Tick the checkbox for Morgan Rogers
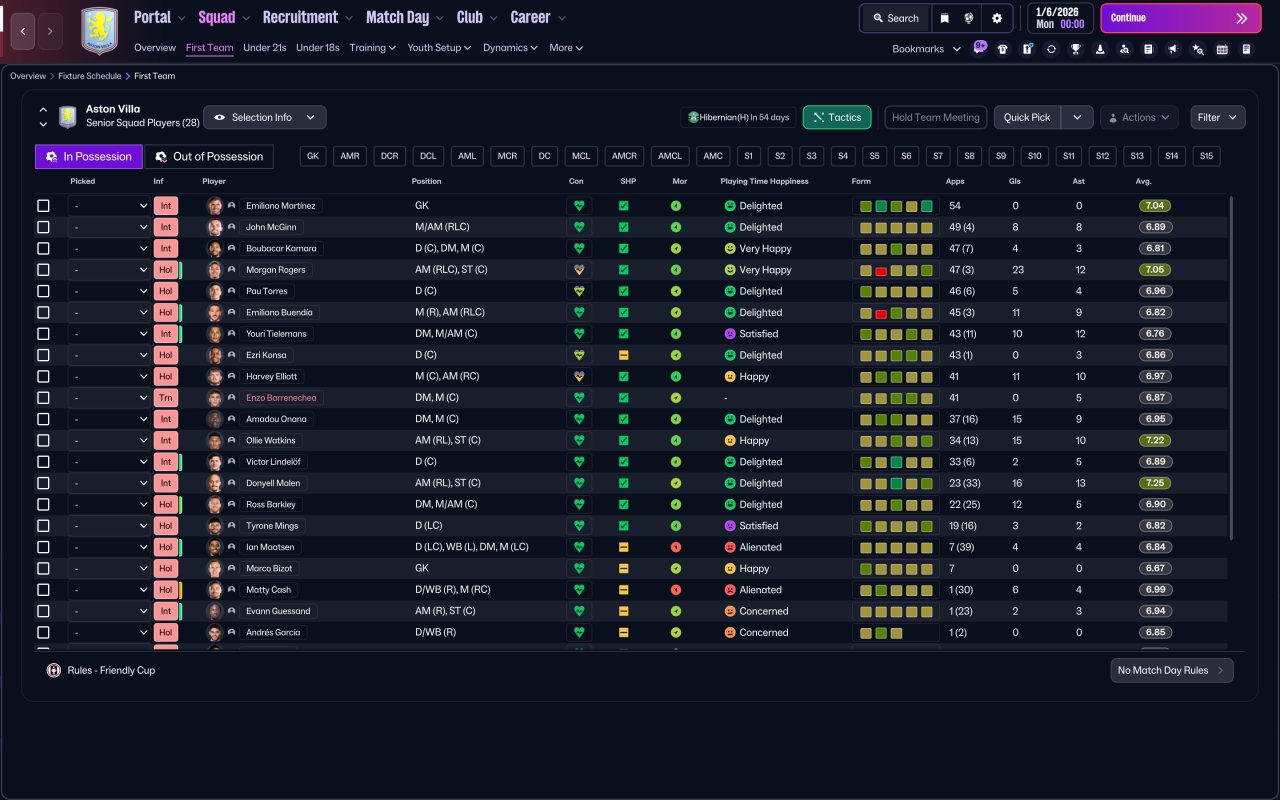The width and height of the screenshot is (1280, 800). [x=43, y=270]
